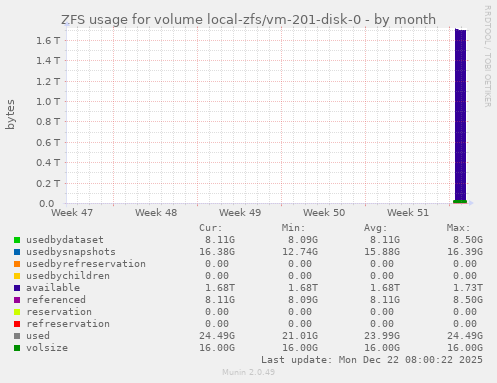Click the 1.0 T y-axis label

click(48, 102)
